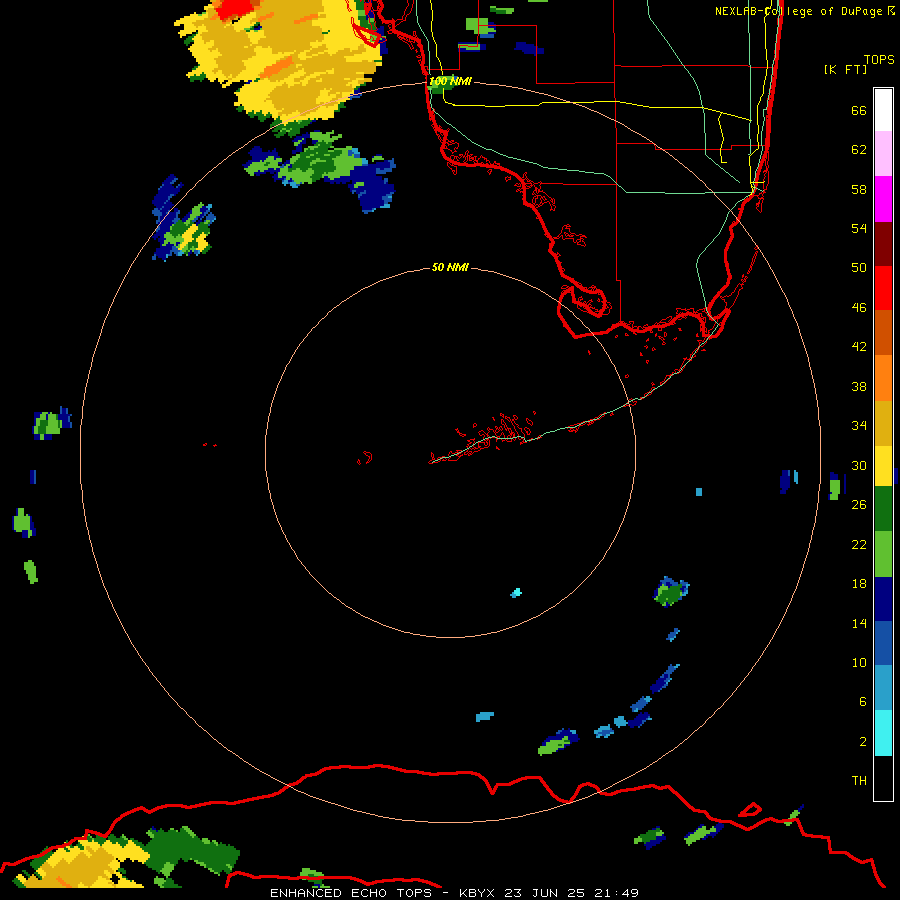Pick the dark green legend swatch
The height and width of the screenshot is (900, 900).
(x=883, y=509)
